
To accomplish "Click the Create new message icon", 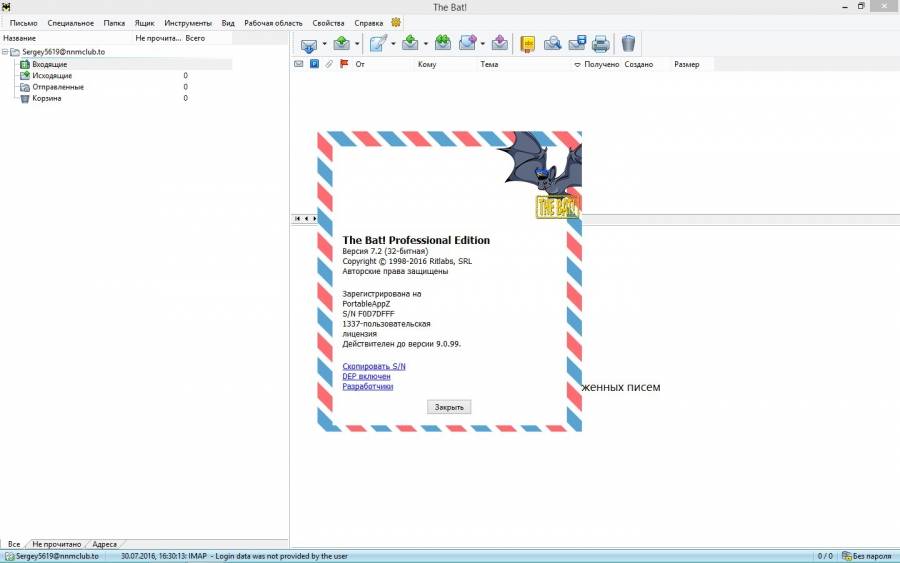I will 378,43.
